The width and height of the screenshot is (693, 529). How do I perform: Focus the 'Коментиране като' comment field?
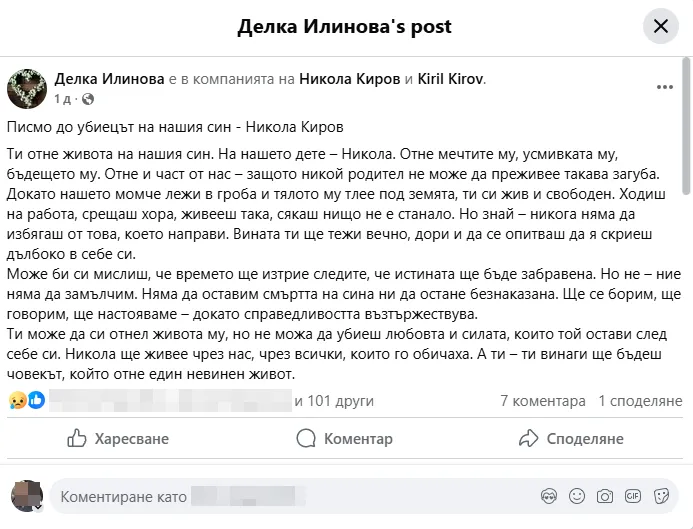(x=290, y=495)
